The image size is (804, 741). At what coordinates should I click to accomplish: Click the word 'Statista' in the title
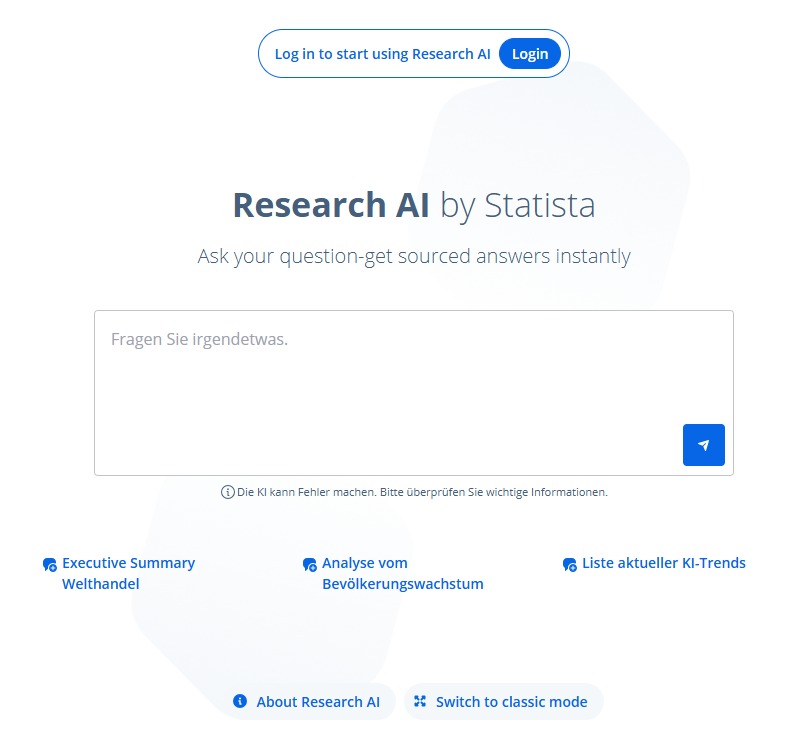(x=540, y=205)
